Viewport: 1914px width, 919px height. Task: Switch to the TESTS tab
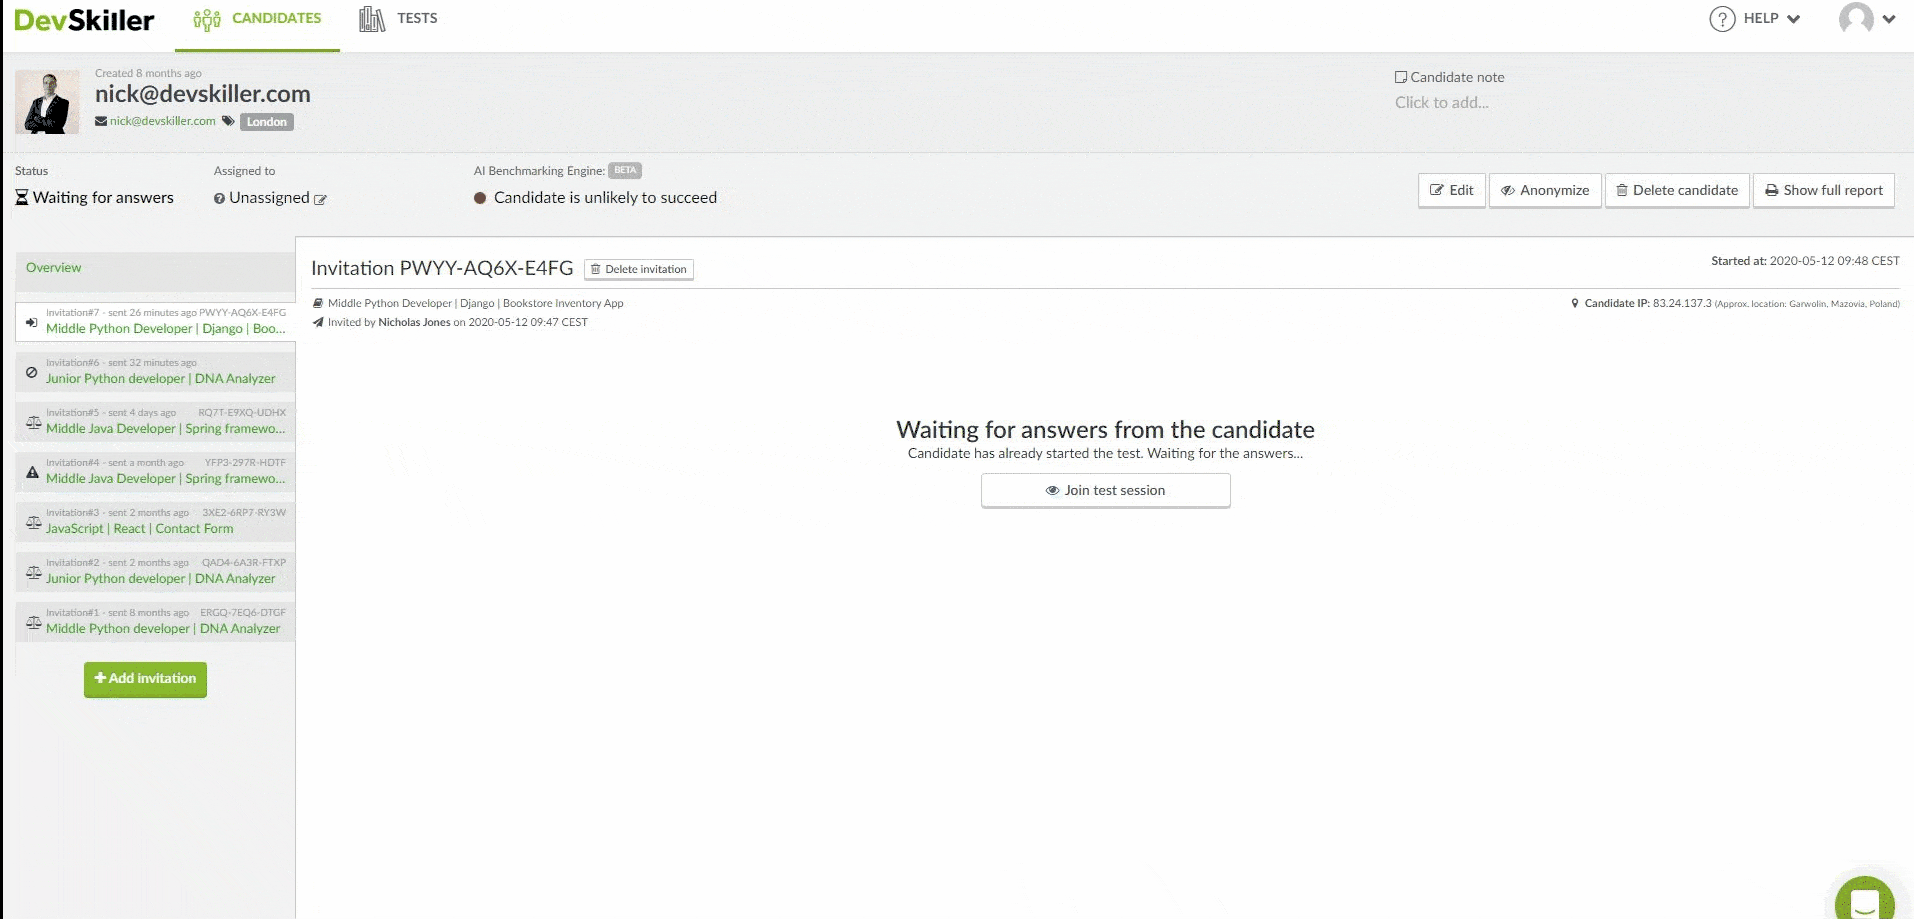point(398,19)
